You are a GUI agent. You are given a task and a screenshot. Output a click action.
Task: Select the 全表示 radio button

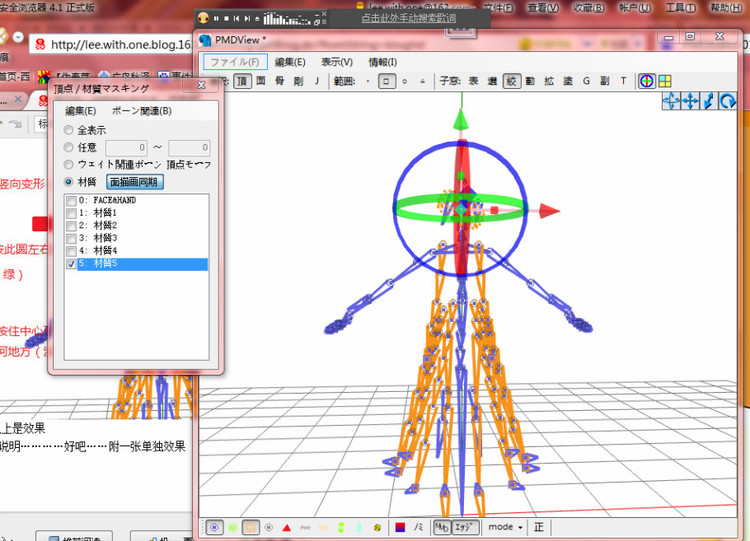(68, 130)
